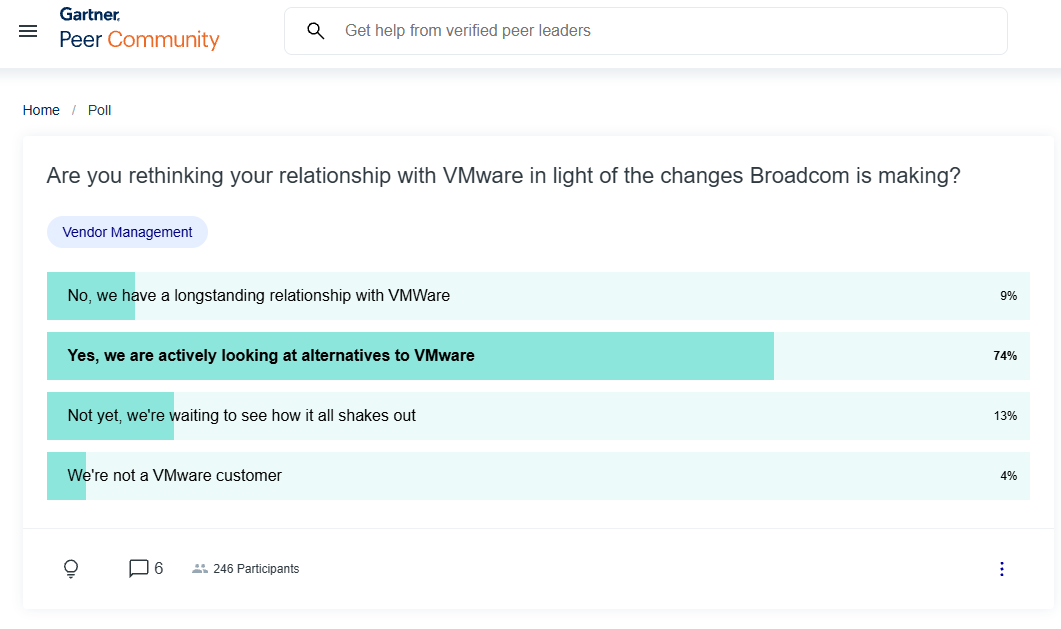Image resolution: width=1061 pixels, height=629 pixels.
Task: Open the hamburger navigation menu
Action: tap(28, 31)
